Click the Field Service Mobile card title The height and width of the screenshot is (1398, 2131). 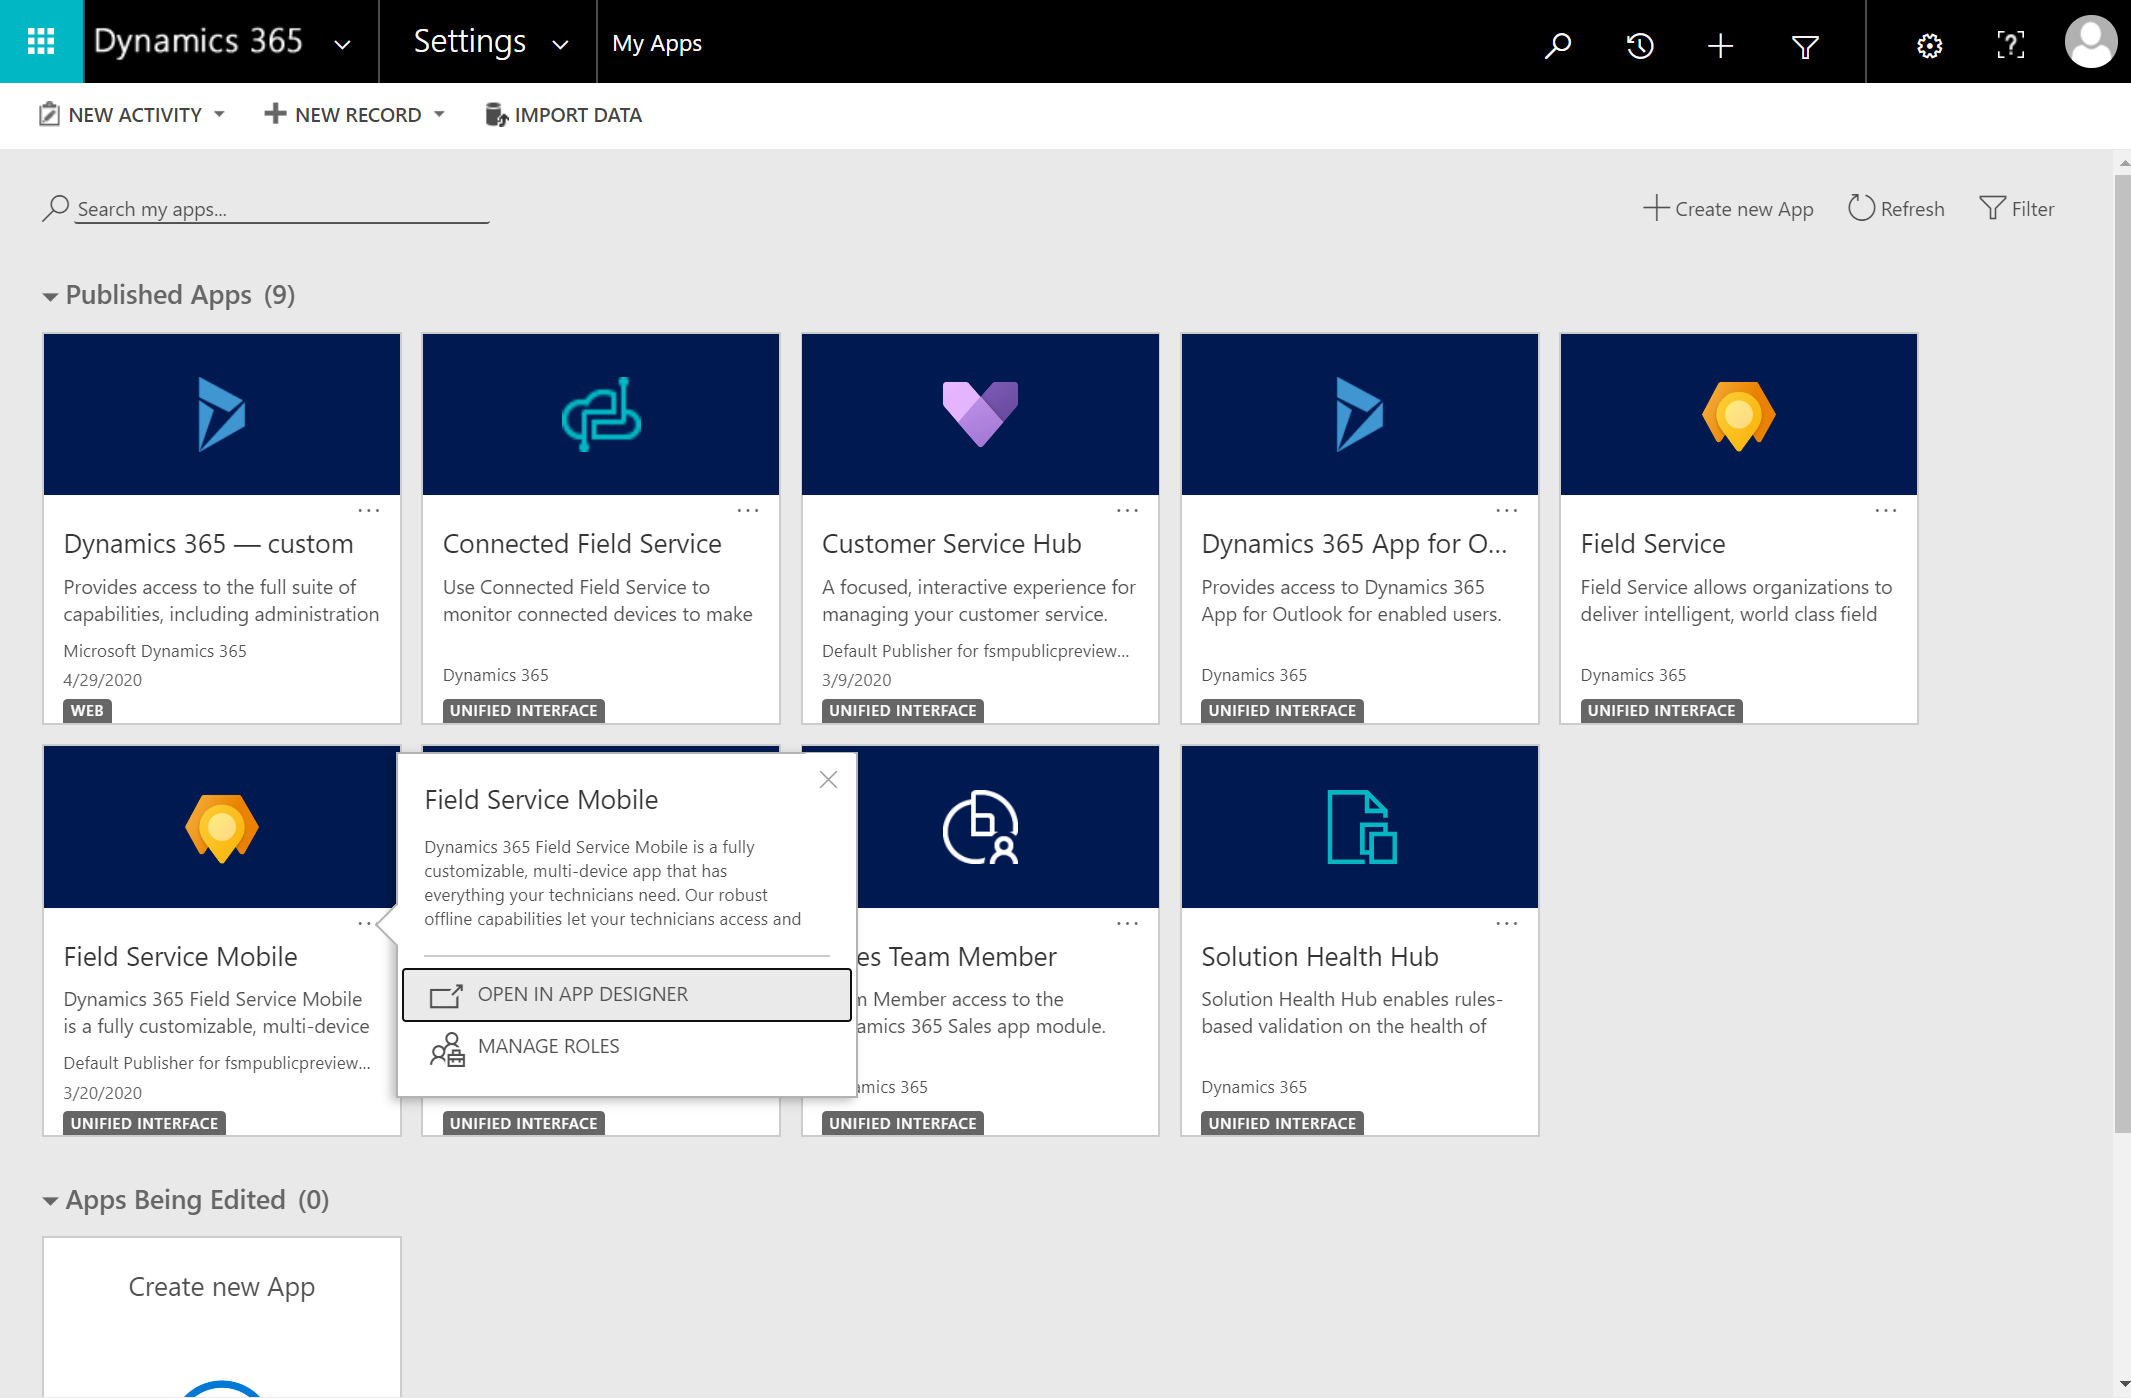coord(181,957)
